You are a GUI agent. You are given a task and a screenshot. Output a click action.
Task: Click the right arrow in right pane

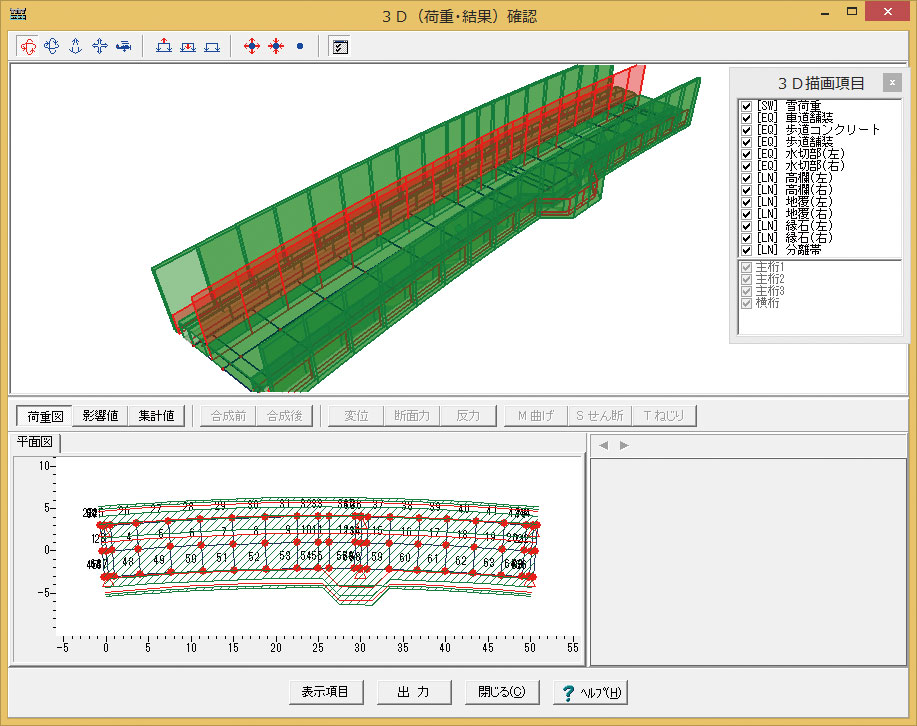click(x=624, y=445)
